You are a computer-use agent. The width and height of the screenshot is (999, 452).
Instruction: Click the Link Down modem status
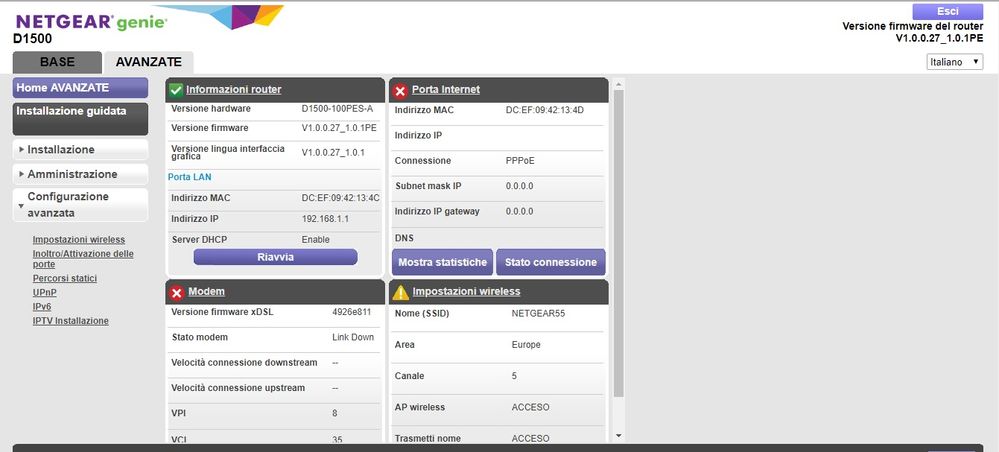353,337
